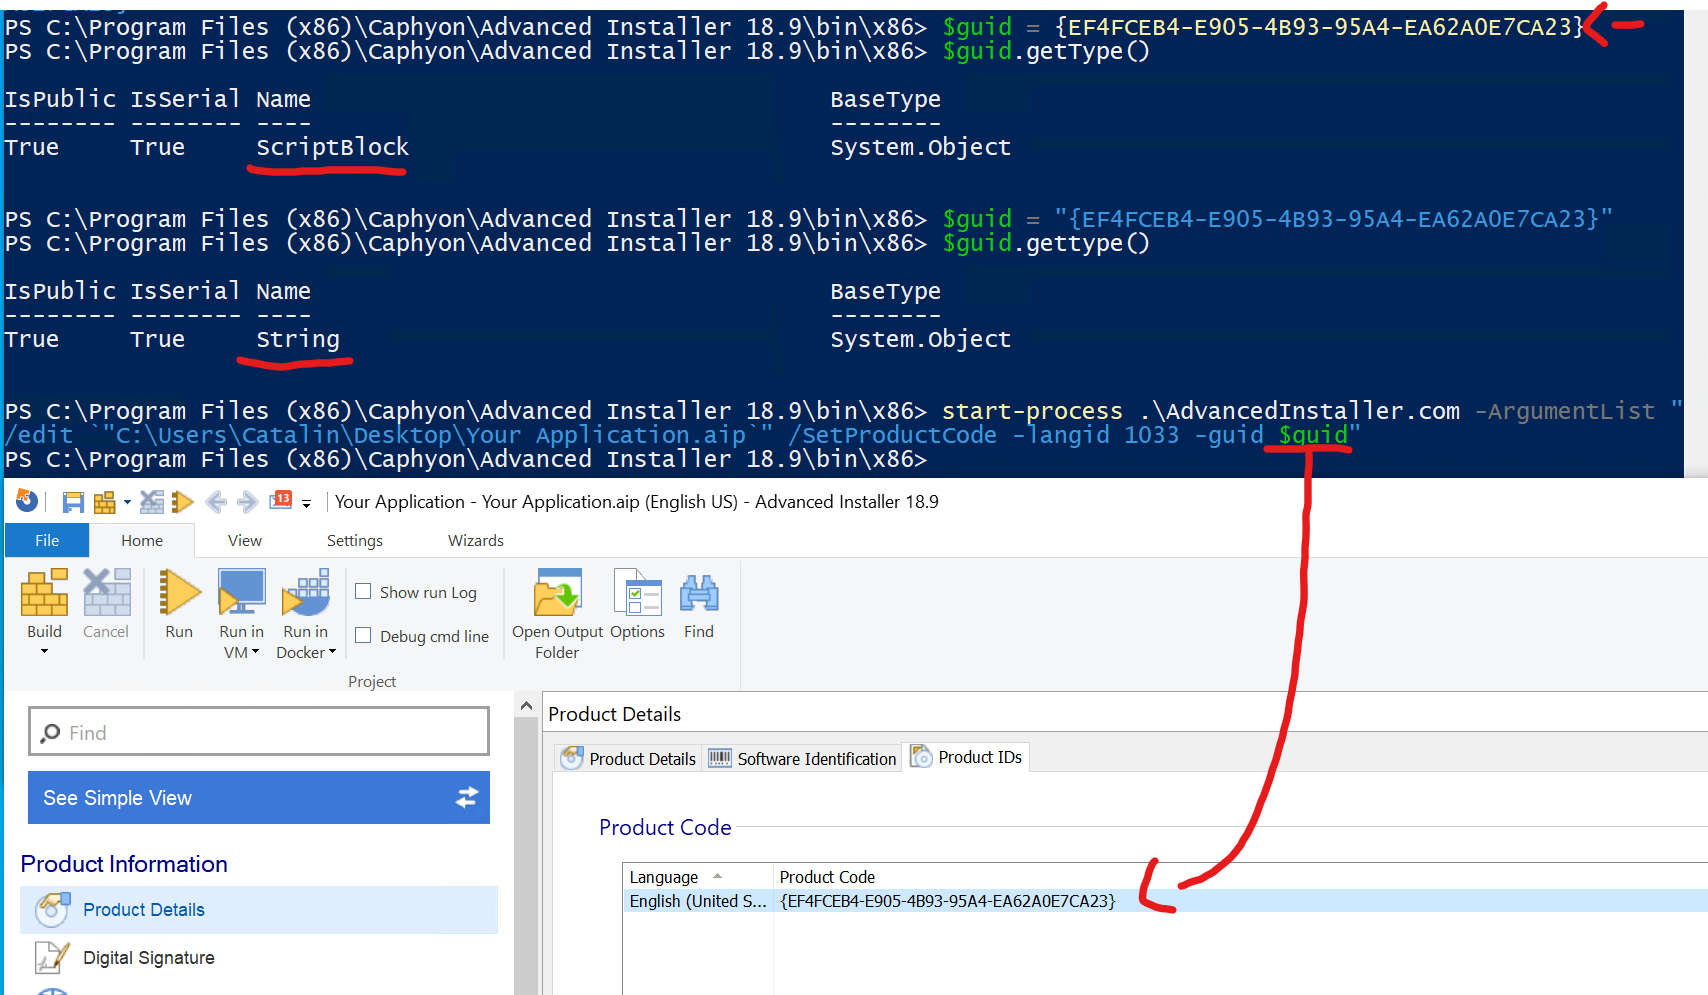Click into the Find search field
This screenshot has height=995, width=1708.
(x=259, y=732)
